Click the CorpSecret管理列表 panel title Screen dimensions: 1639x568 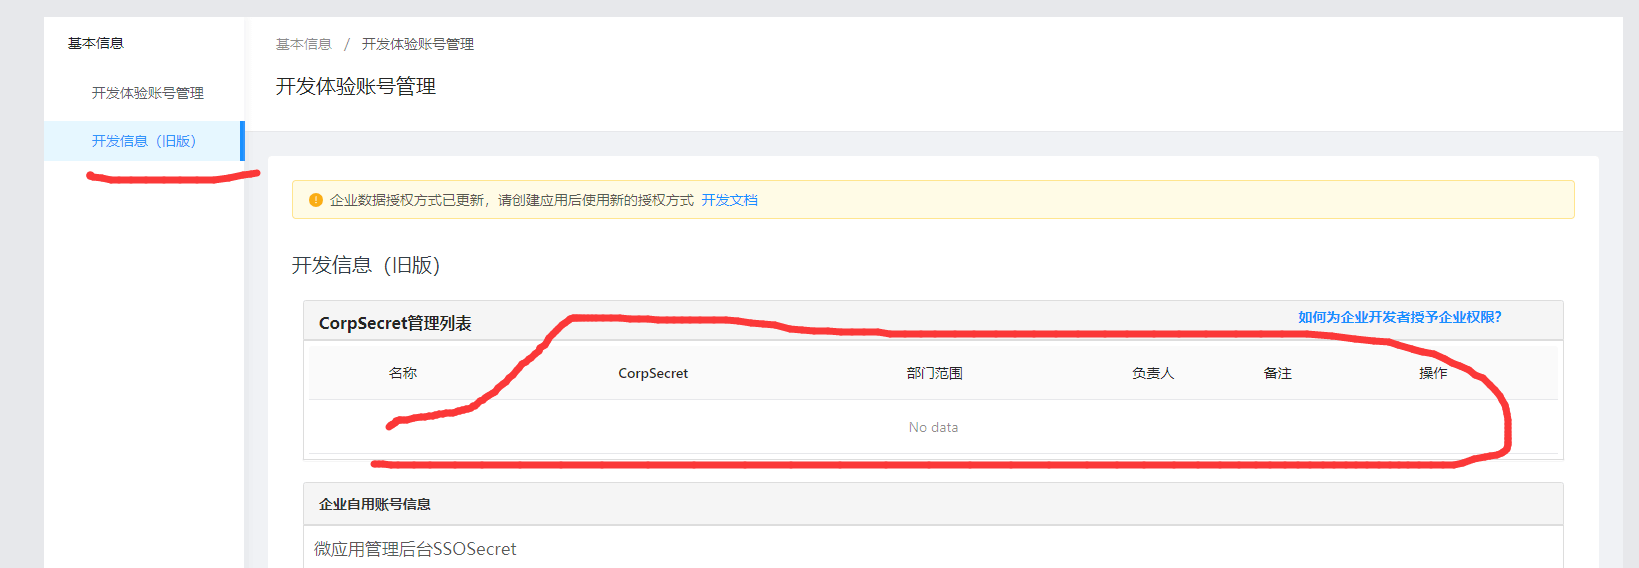coord(395,323)
